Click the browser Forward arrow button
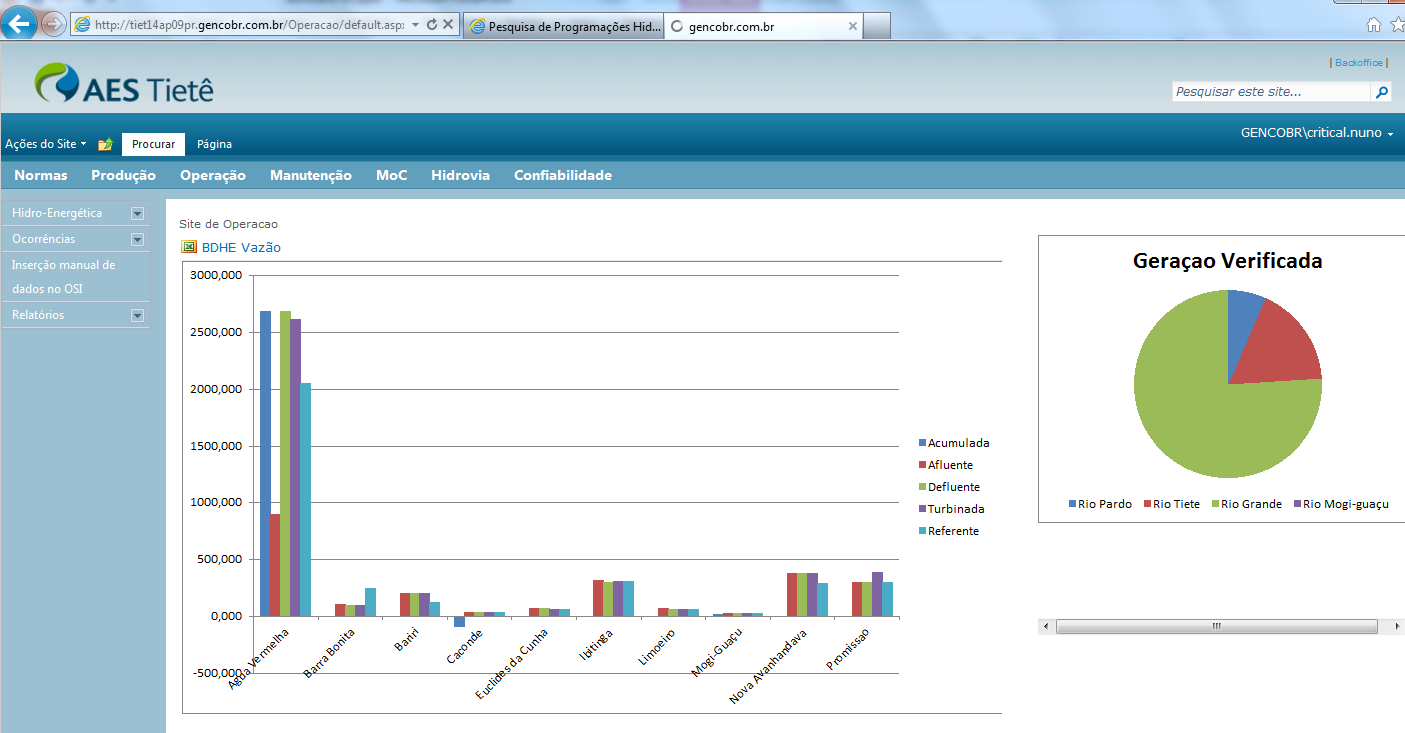1405x733 pixels. (53, 24)
